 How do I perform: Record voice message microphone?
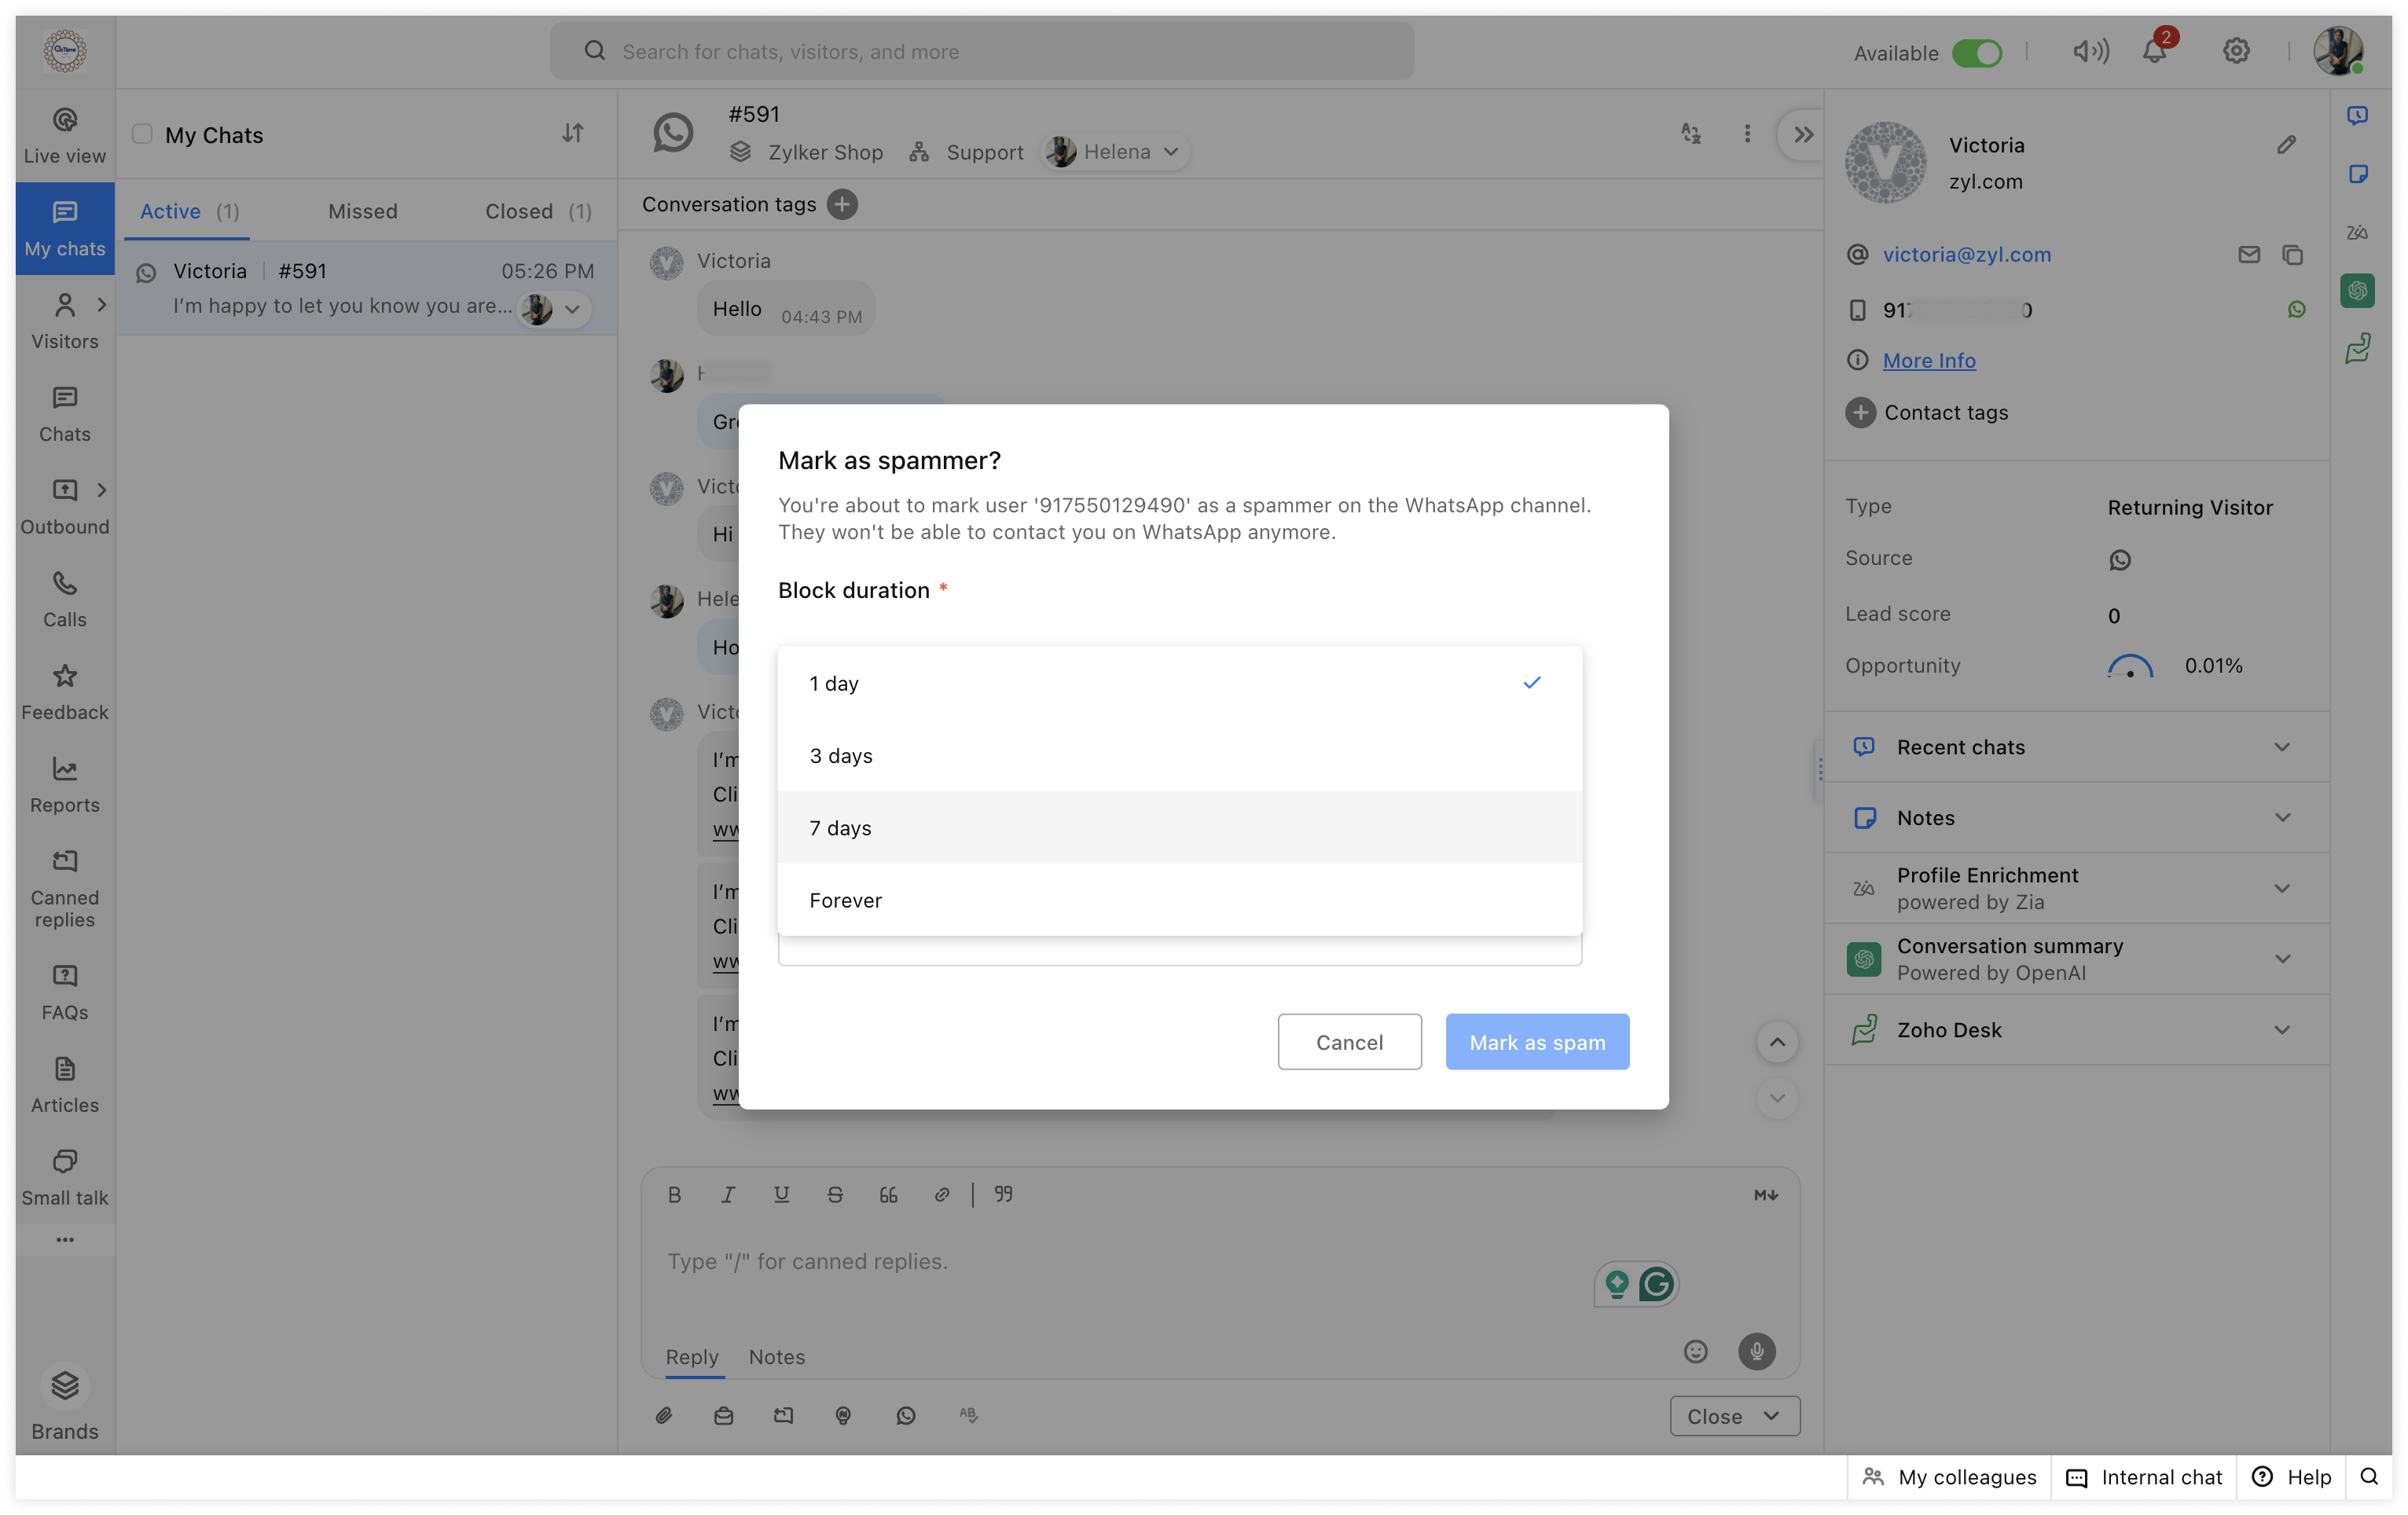pyautogui.click(x=1756, y=1351)
